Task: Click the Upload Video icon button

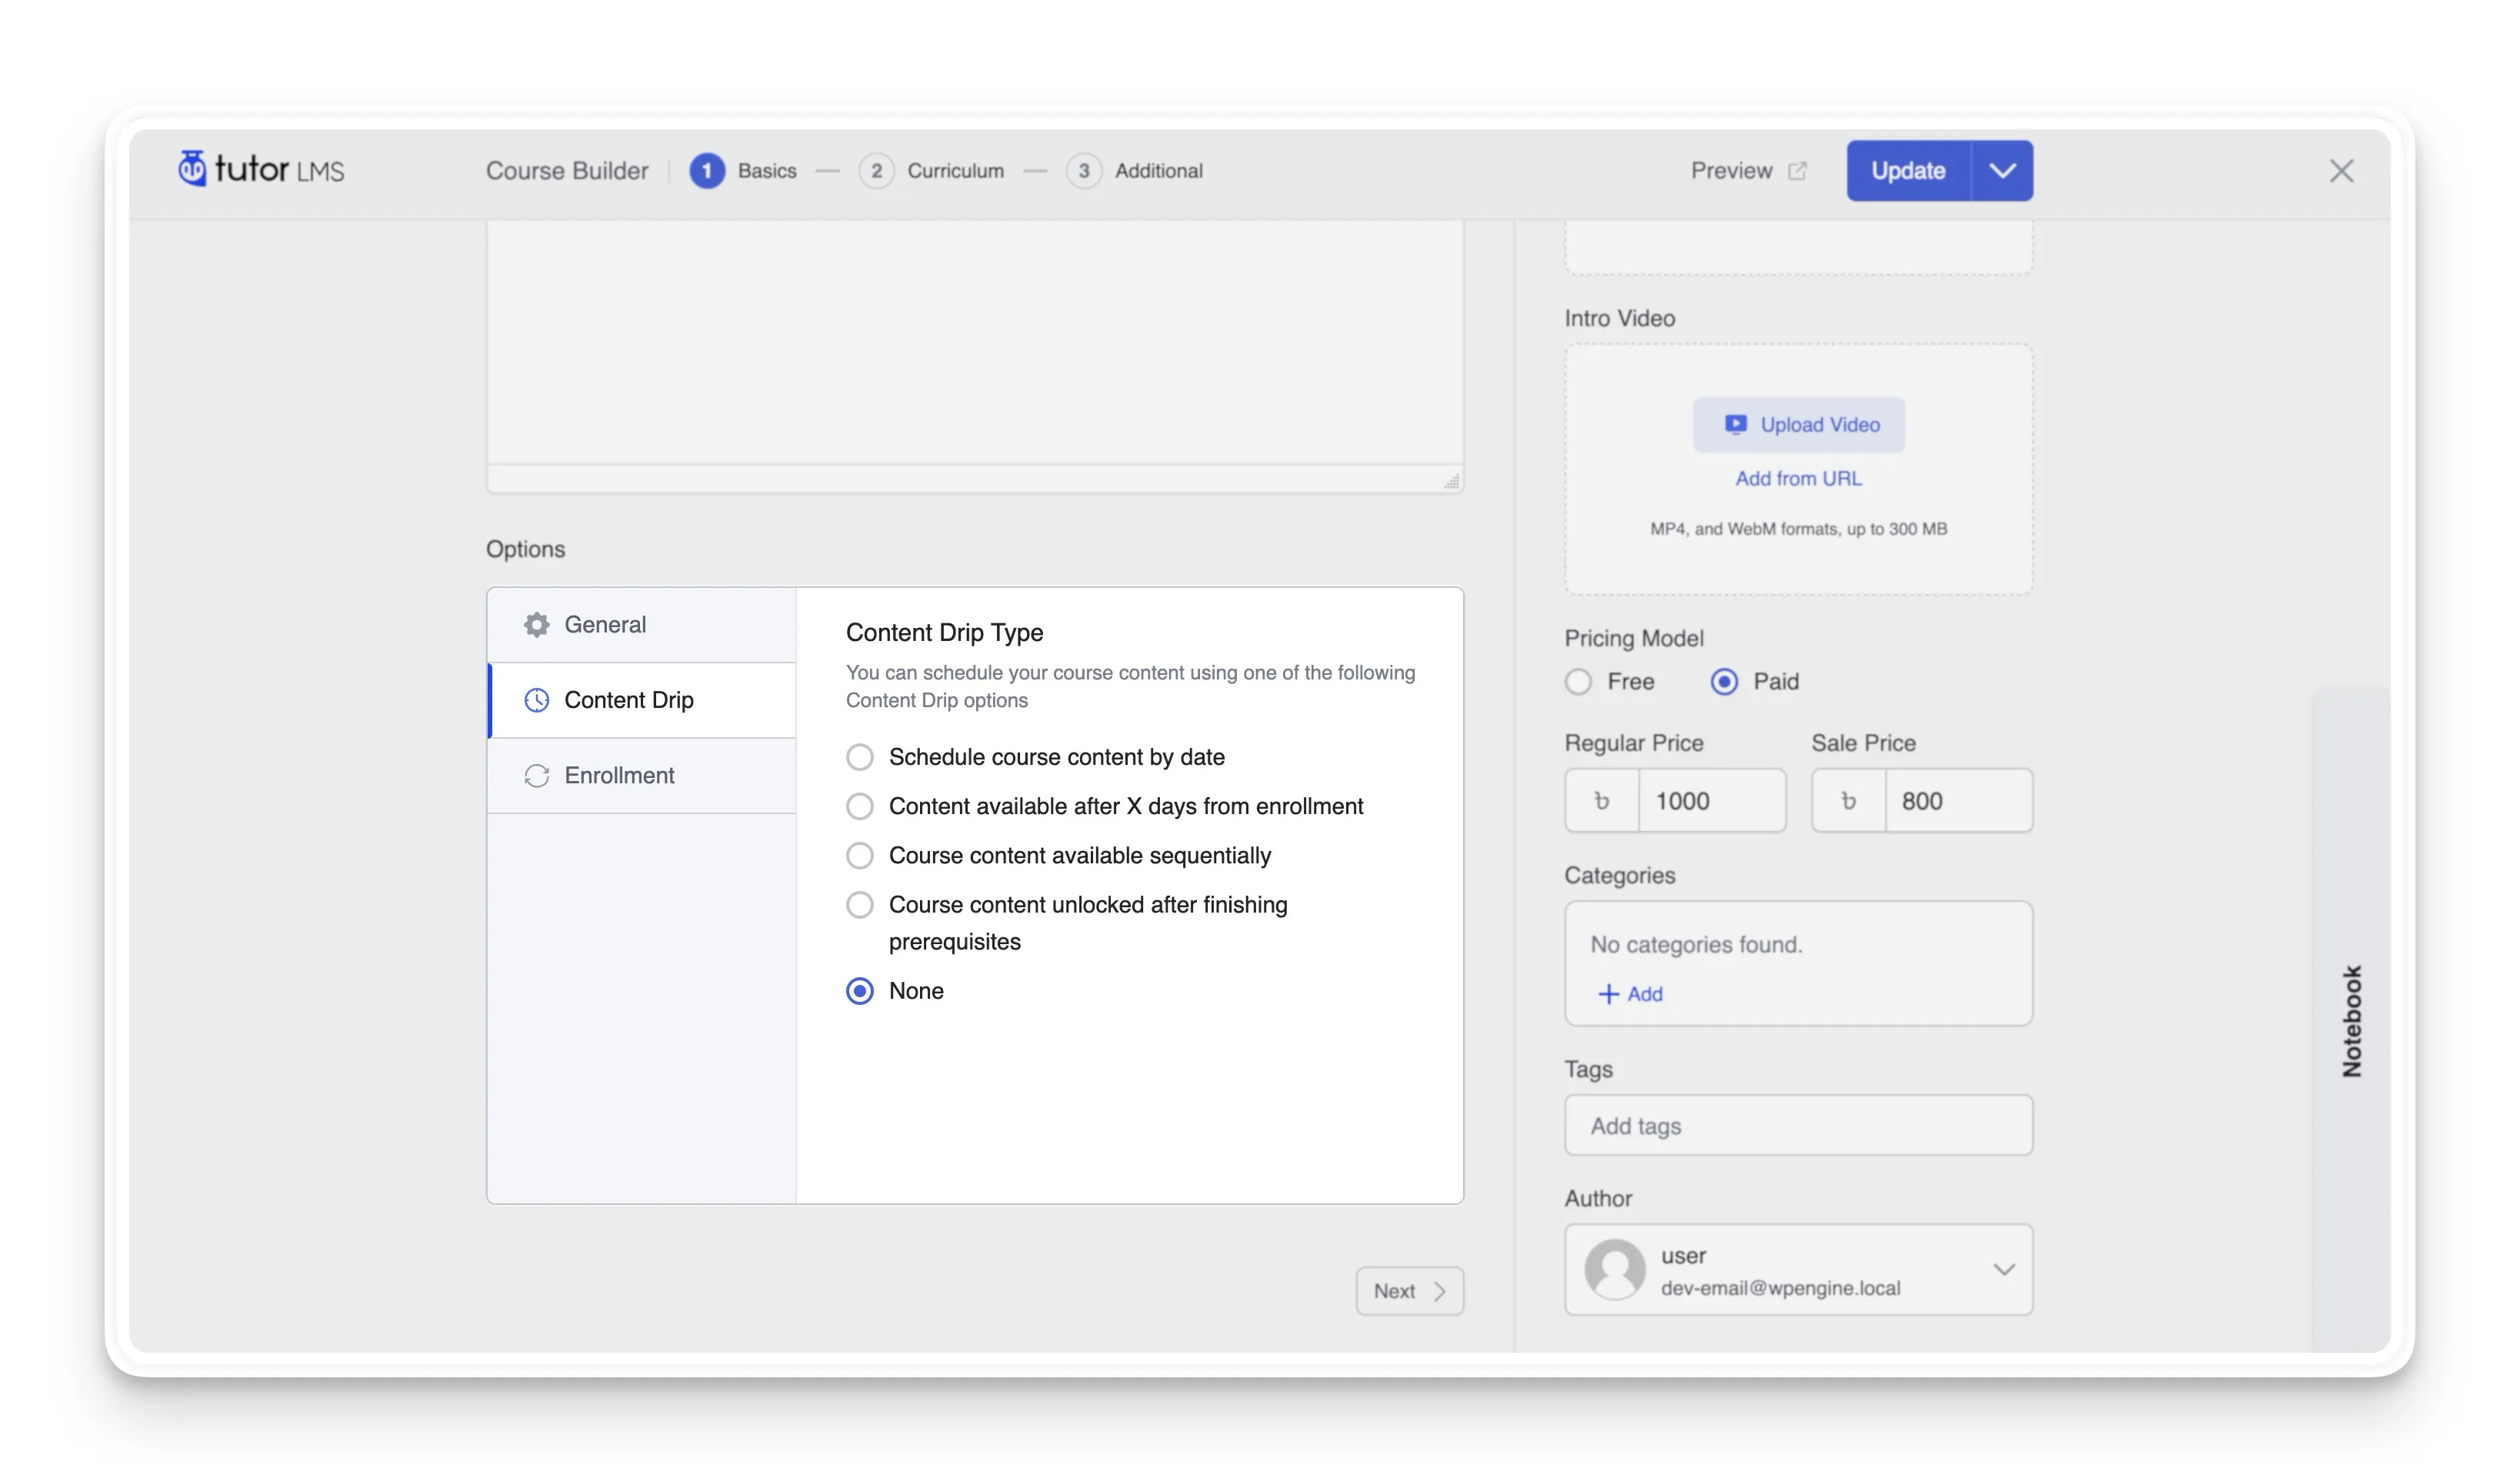Action: (1737, 423)
